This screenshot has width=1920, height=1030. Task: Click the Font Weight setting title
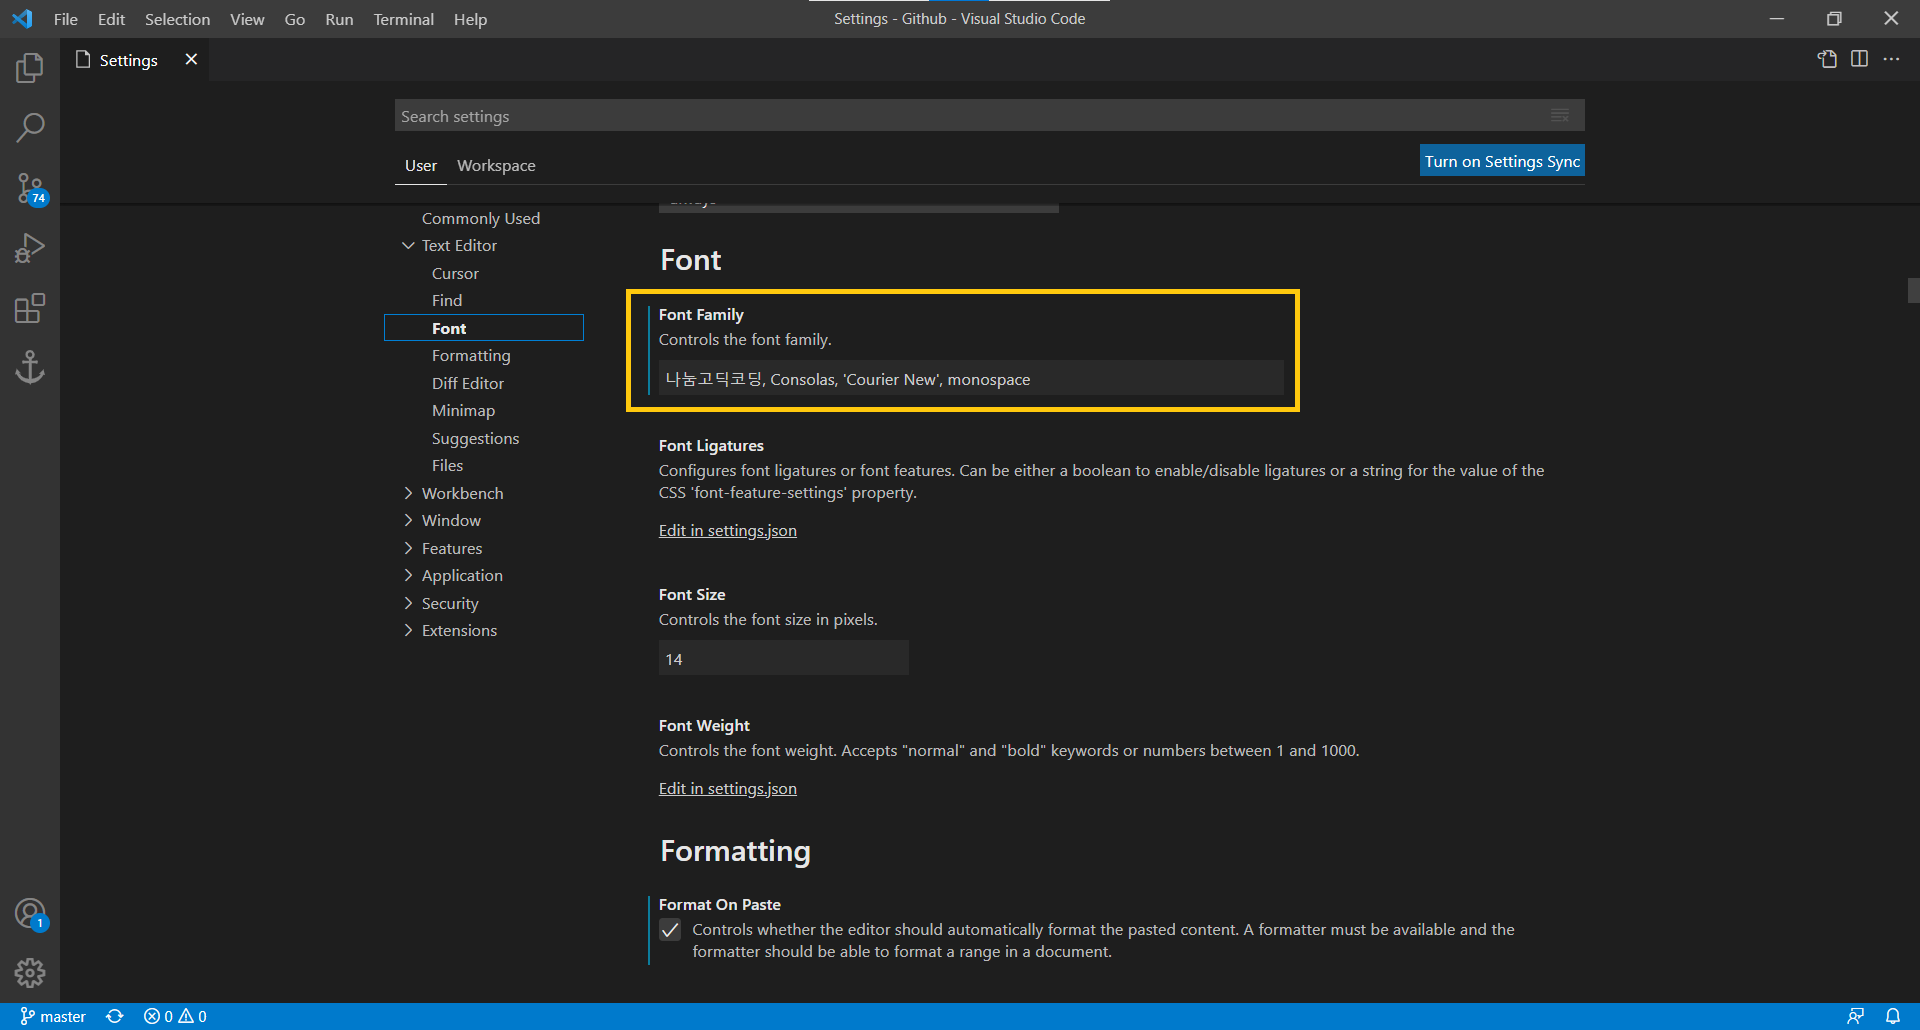(704, 725)
